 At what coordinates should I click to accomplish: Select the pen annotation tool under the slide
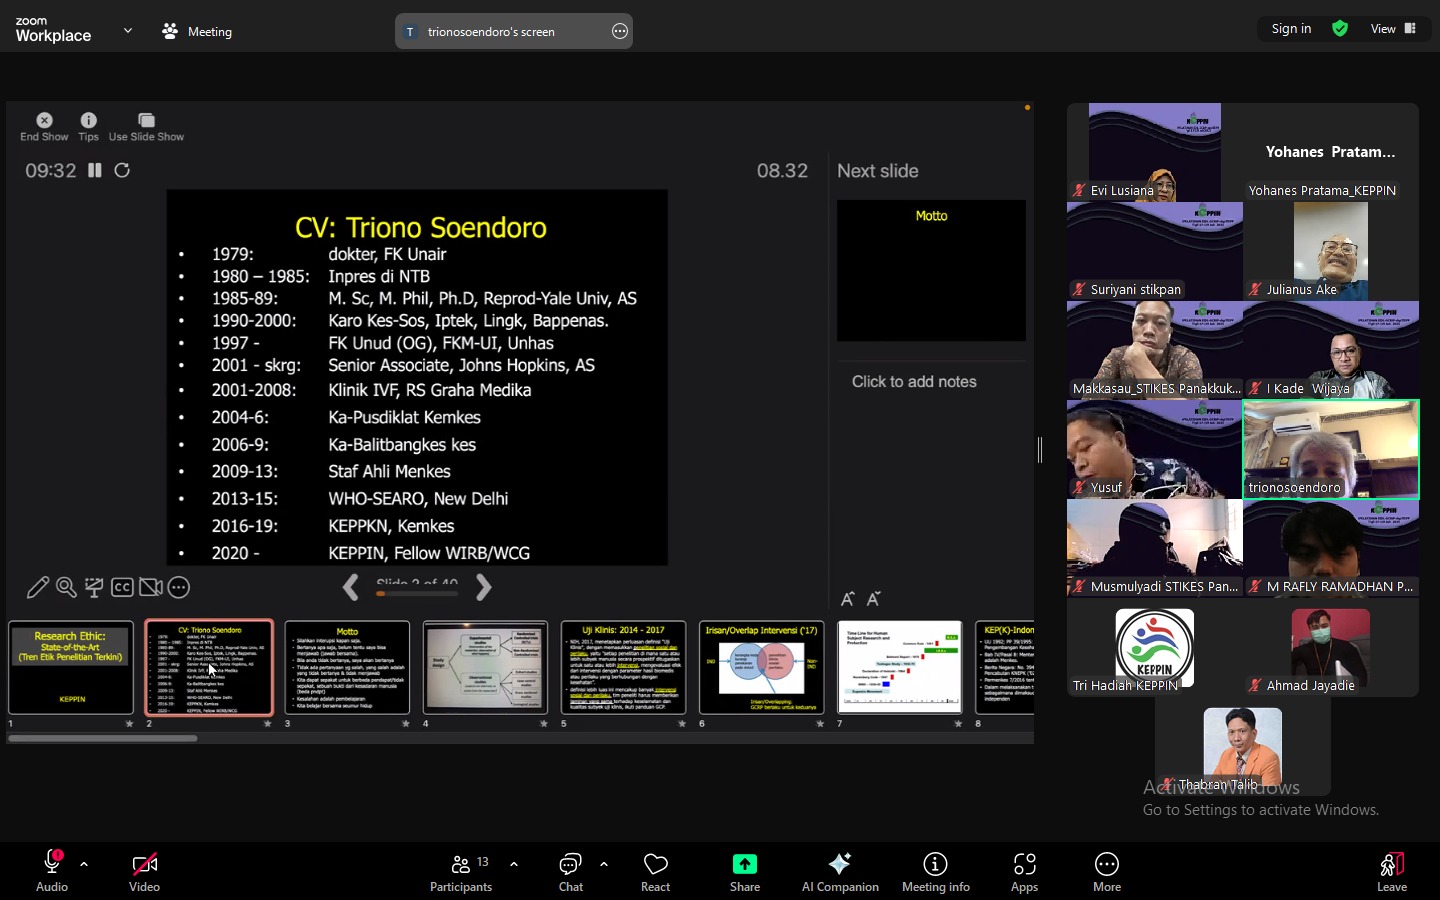coord(38,588)
